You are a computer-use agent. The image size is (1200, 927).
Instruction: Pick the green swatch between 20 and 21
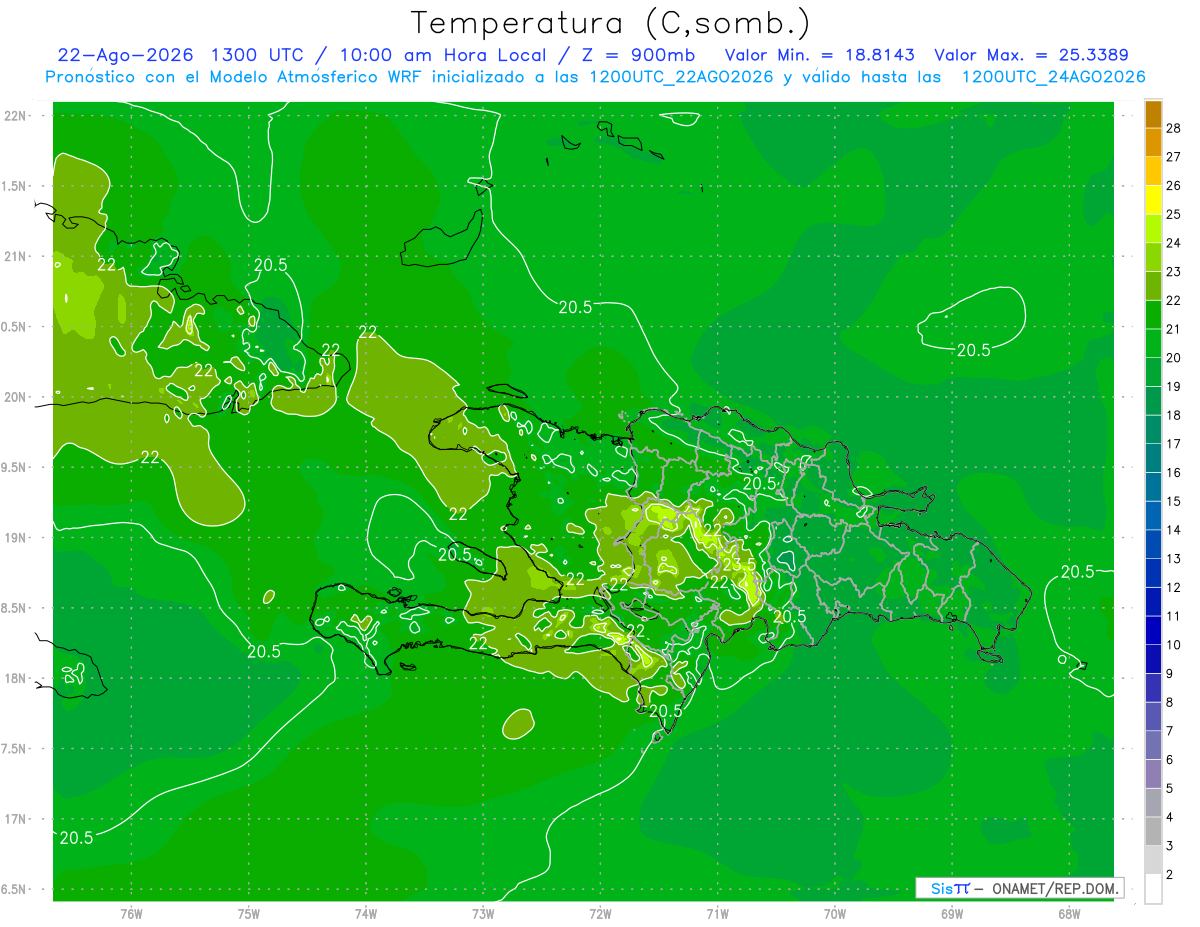coord(1154,343)
